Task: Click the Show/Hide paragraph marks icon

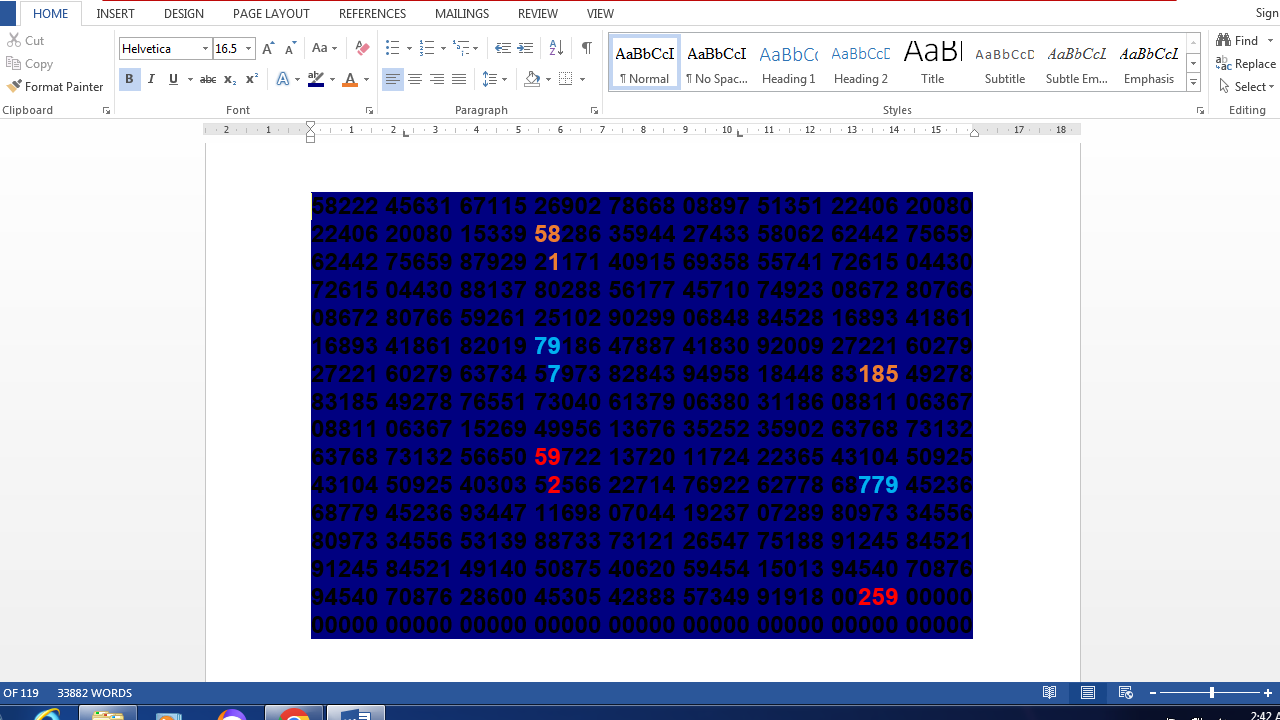Action: click(x=586, y=48)
